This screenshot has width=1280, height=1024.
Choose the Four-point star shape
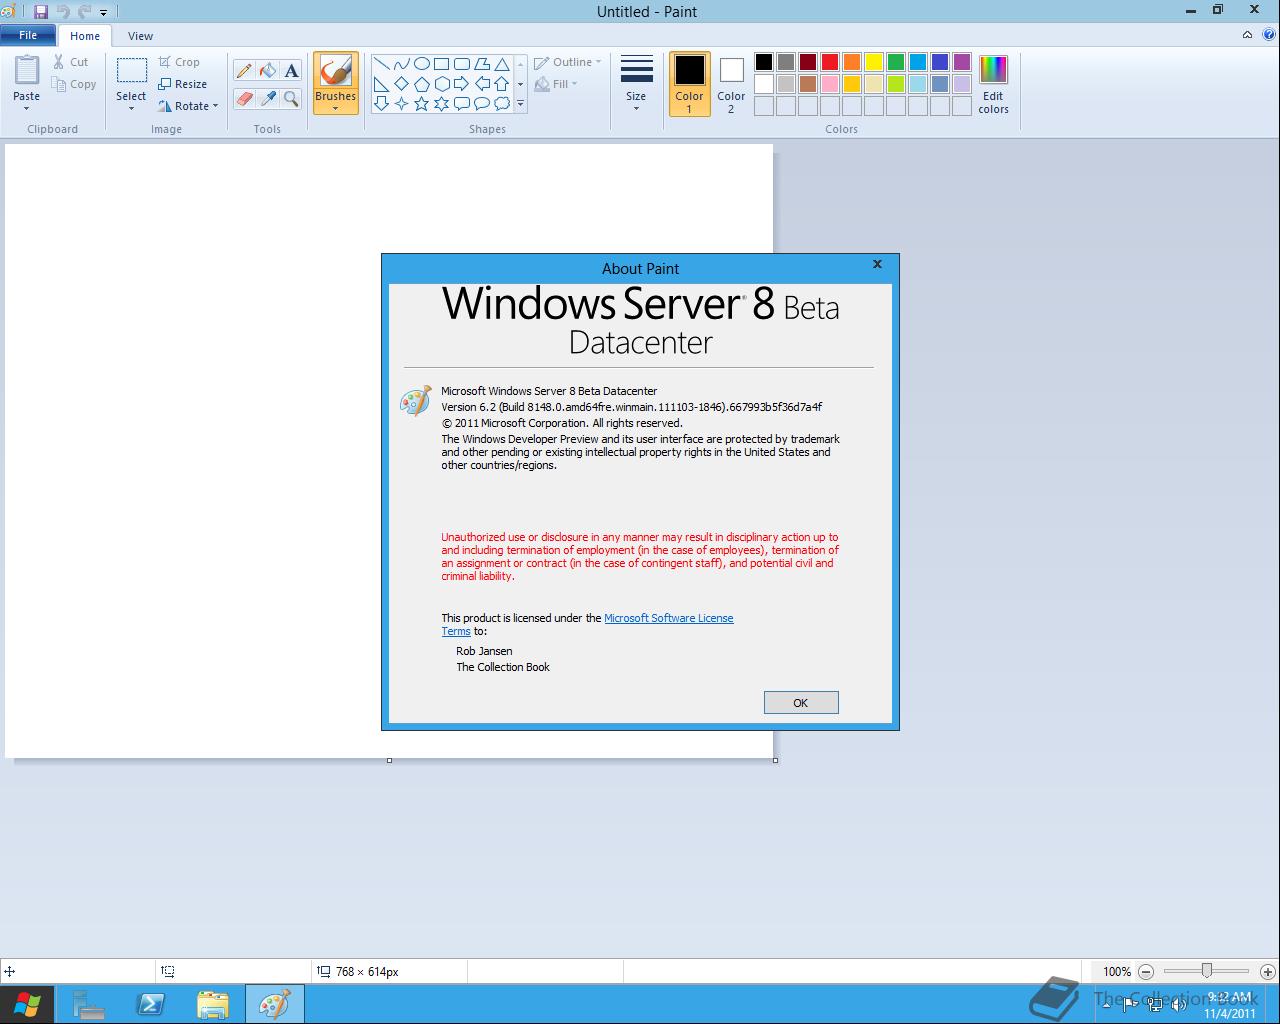click(x=402, y=103)
